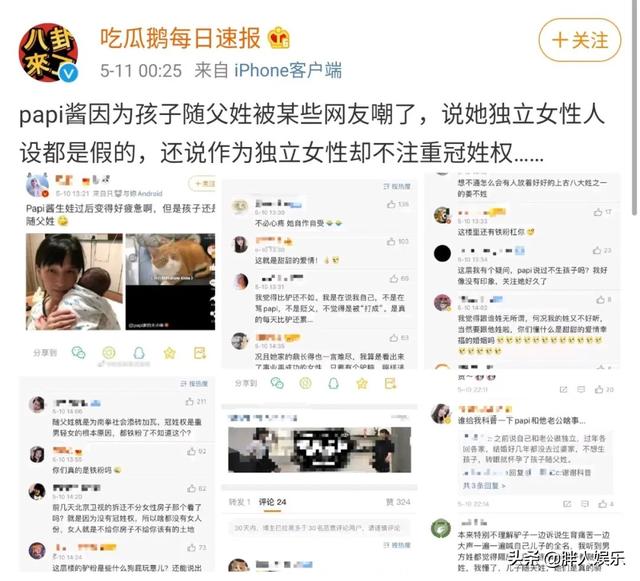Follow the account with +关注 button

tap(580, 40)
